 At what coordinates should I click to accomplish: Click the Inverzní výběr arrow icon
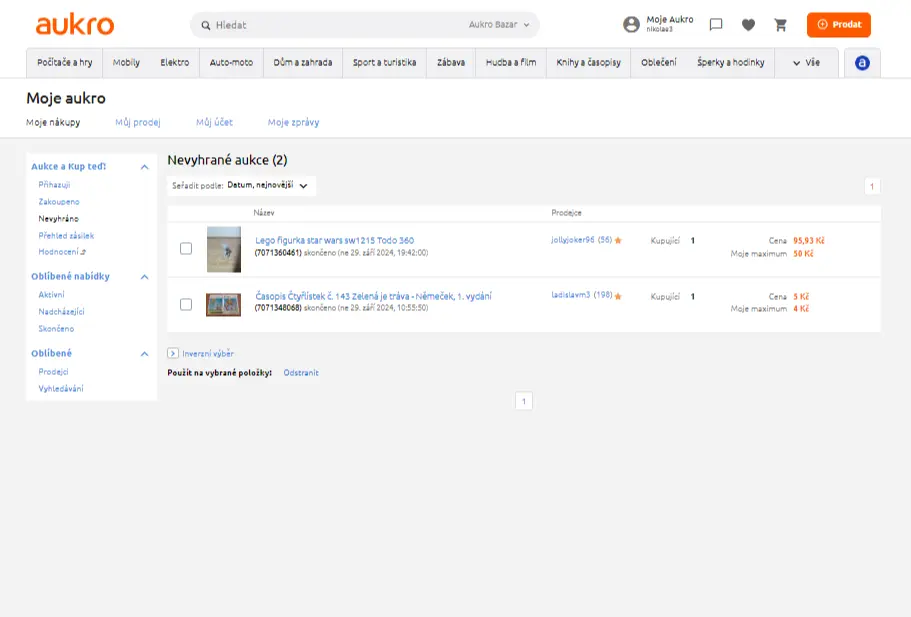point(173,353)
